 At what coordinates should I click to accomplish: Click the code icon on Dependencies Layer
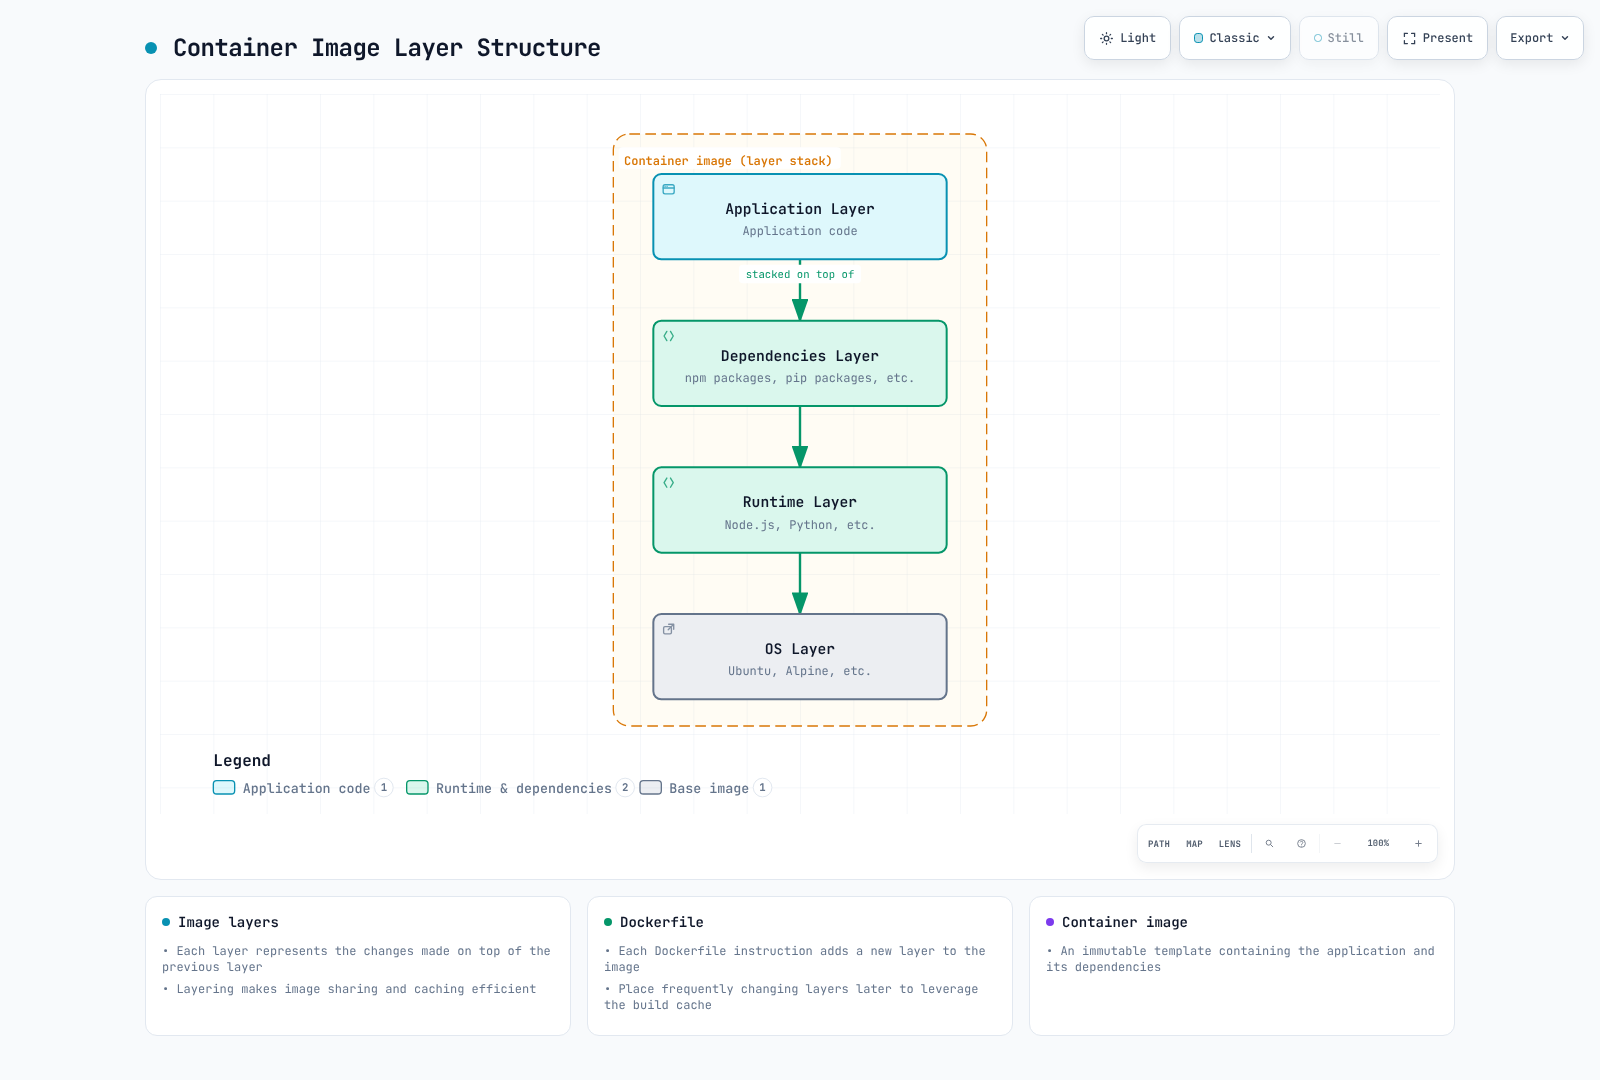[669, 336]
